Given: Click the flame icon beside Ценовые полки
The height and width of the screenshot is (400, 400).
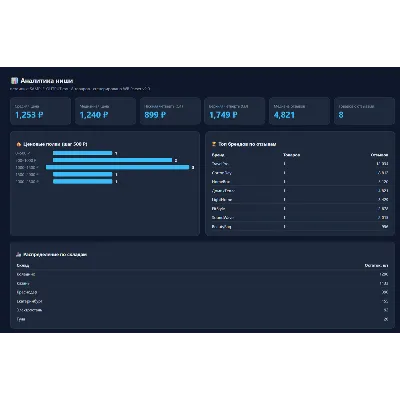Looking at the screenshot, I should 19,144.
